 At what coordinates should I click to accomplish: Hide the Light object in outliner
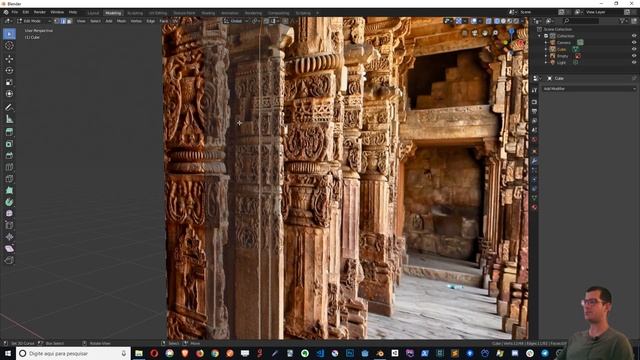pyautogui.click(x=634, y=62)
